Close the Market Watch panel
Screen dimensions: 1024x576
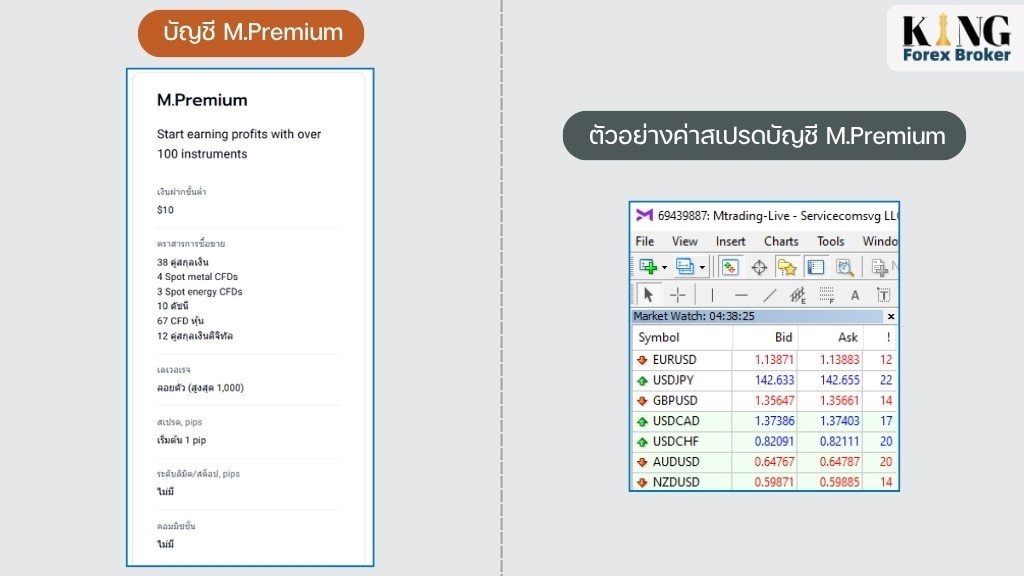[x=891, y=316]
